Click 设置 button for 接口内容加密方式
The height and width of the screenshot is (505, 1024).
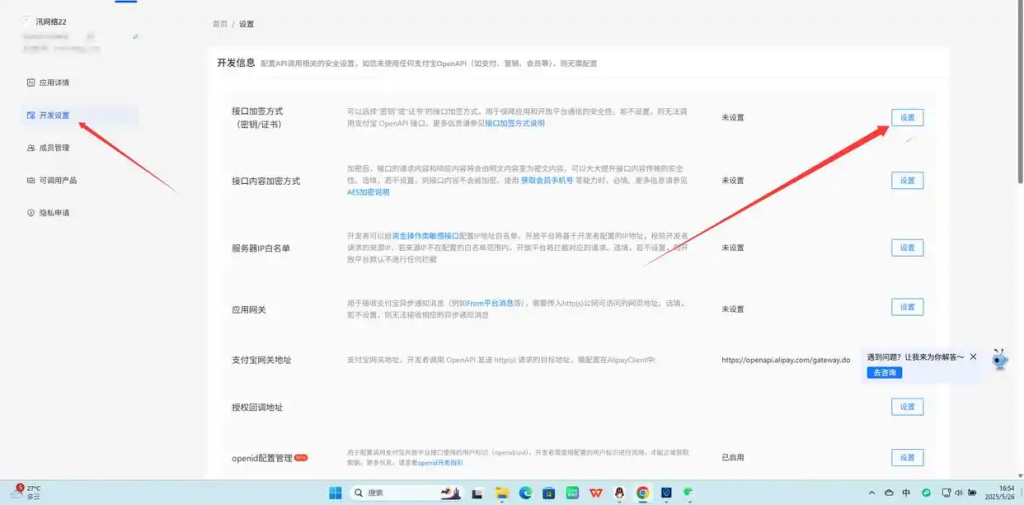907,181
